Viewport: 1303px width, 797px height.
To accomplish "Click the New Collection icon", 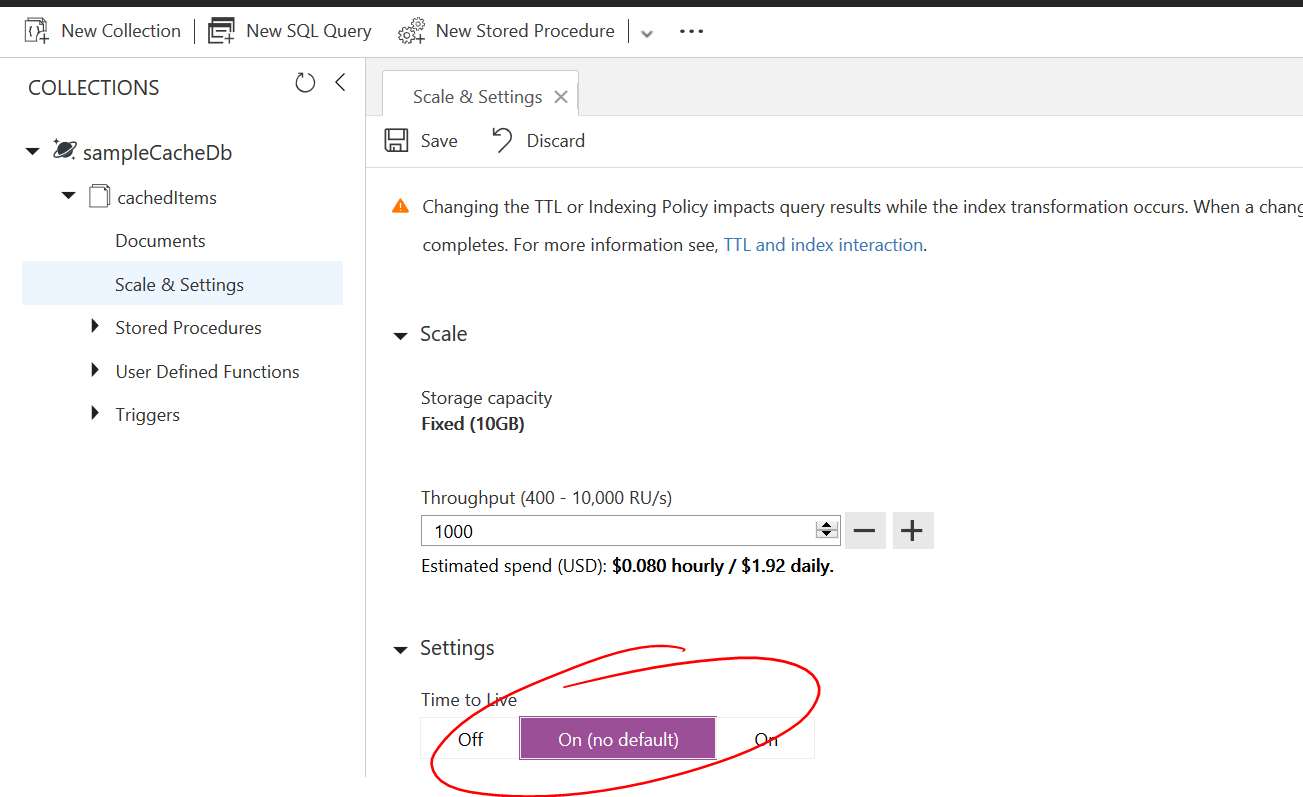I will [x=36, y=30].
